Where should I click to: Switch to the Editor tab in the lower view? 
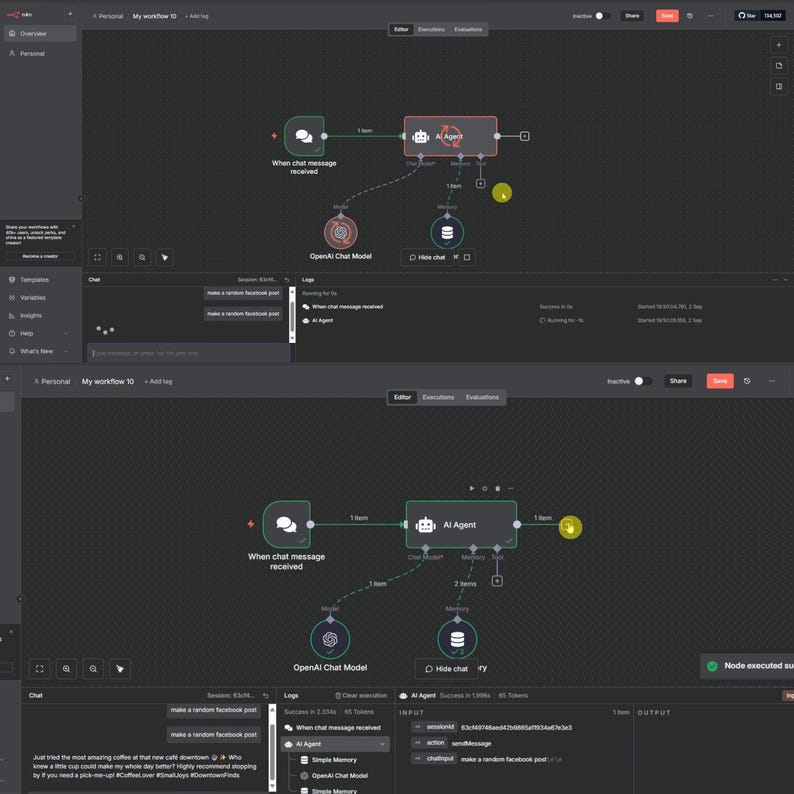click(x=403, y=397)
